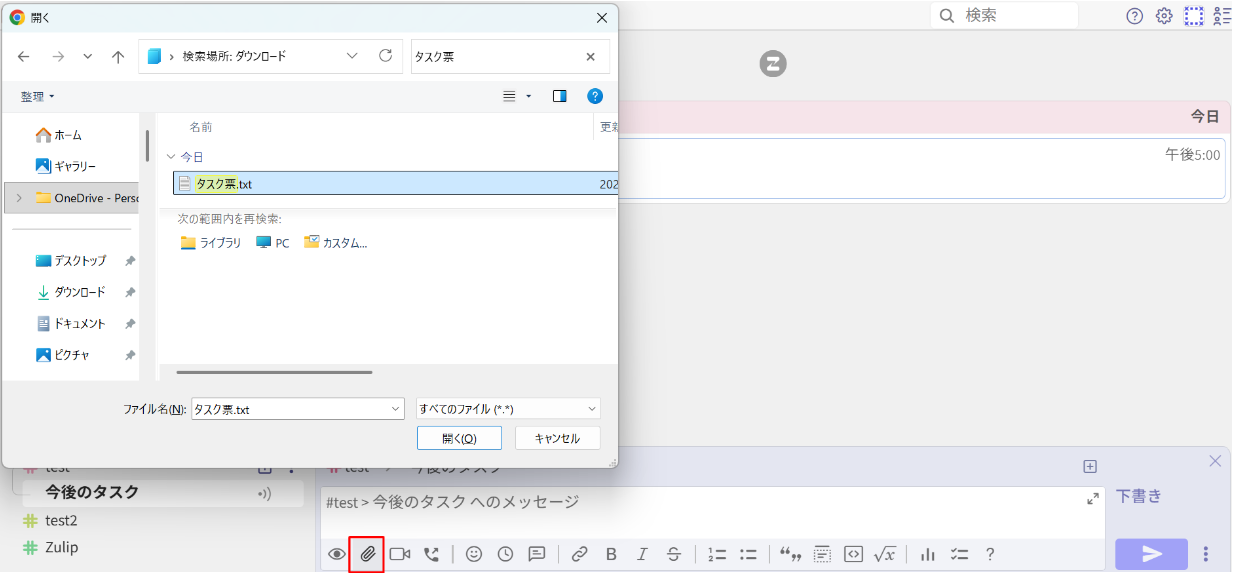Apply strikethrough formatting in compose box
1233x573 pixels.
coord(674,554)
